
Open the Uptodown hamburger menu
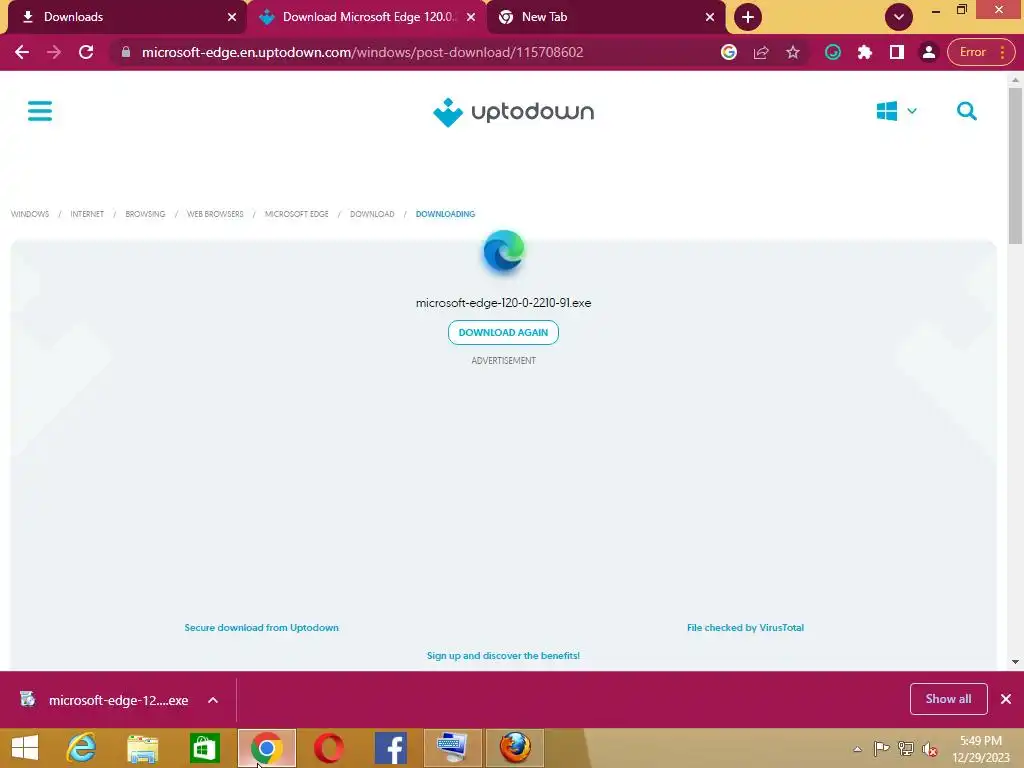pos(40,111)
